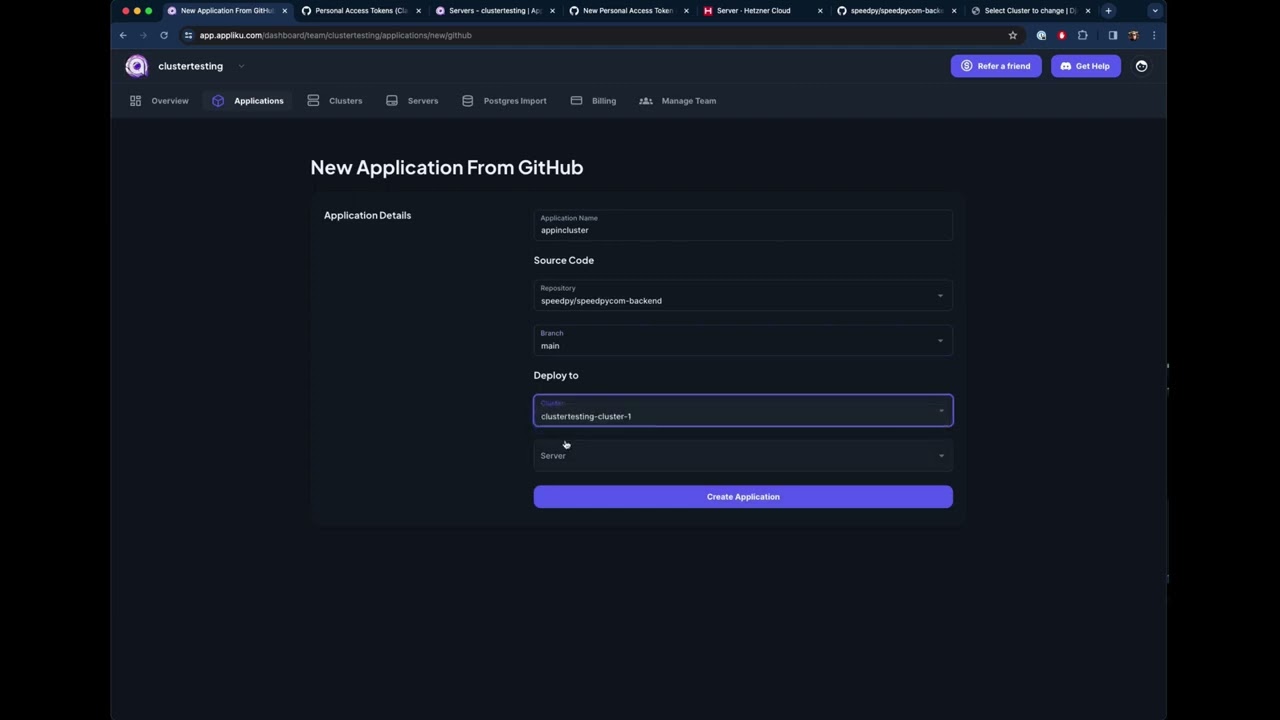Screen dimensions: 1280x720
Task: Click the Appliku logo icon
Action: point(136,66)
